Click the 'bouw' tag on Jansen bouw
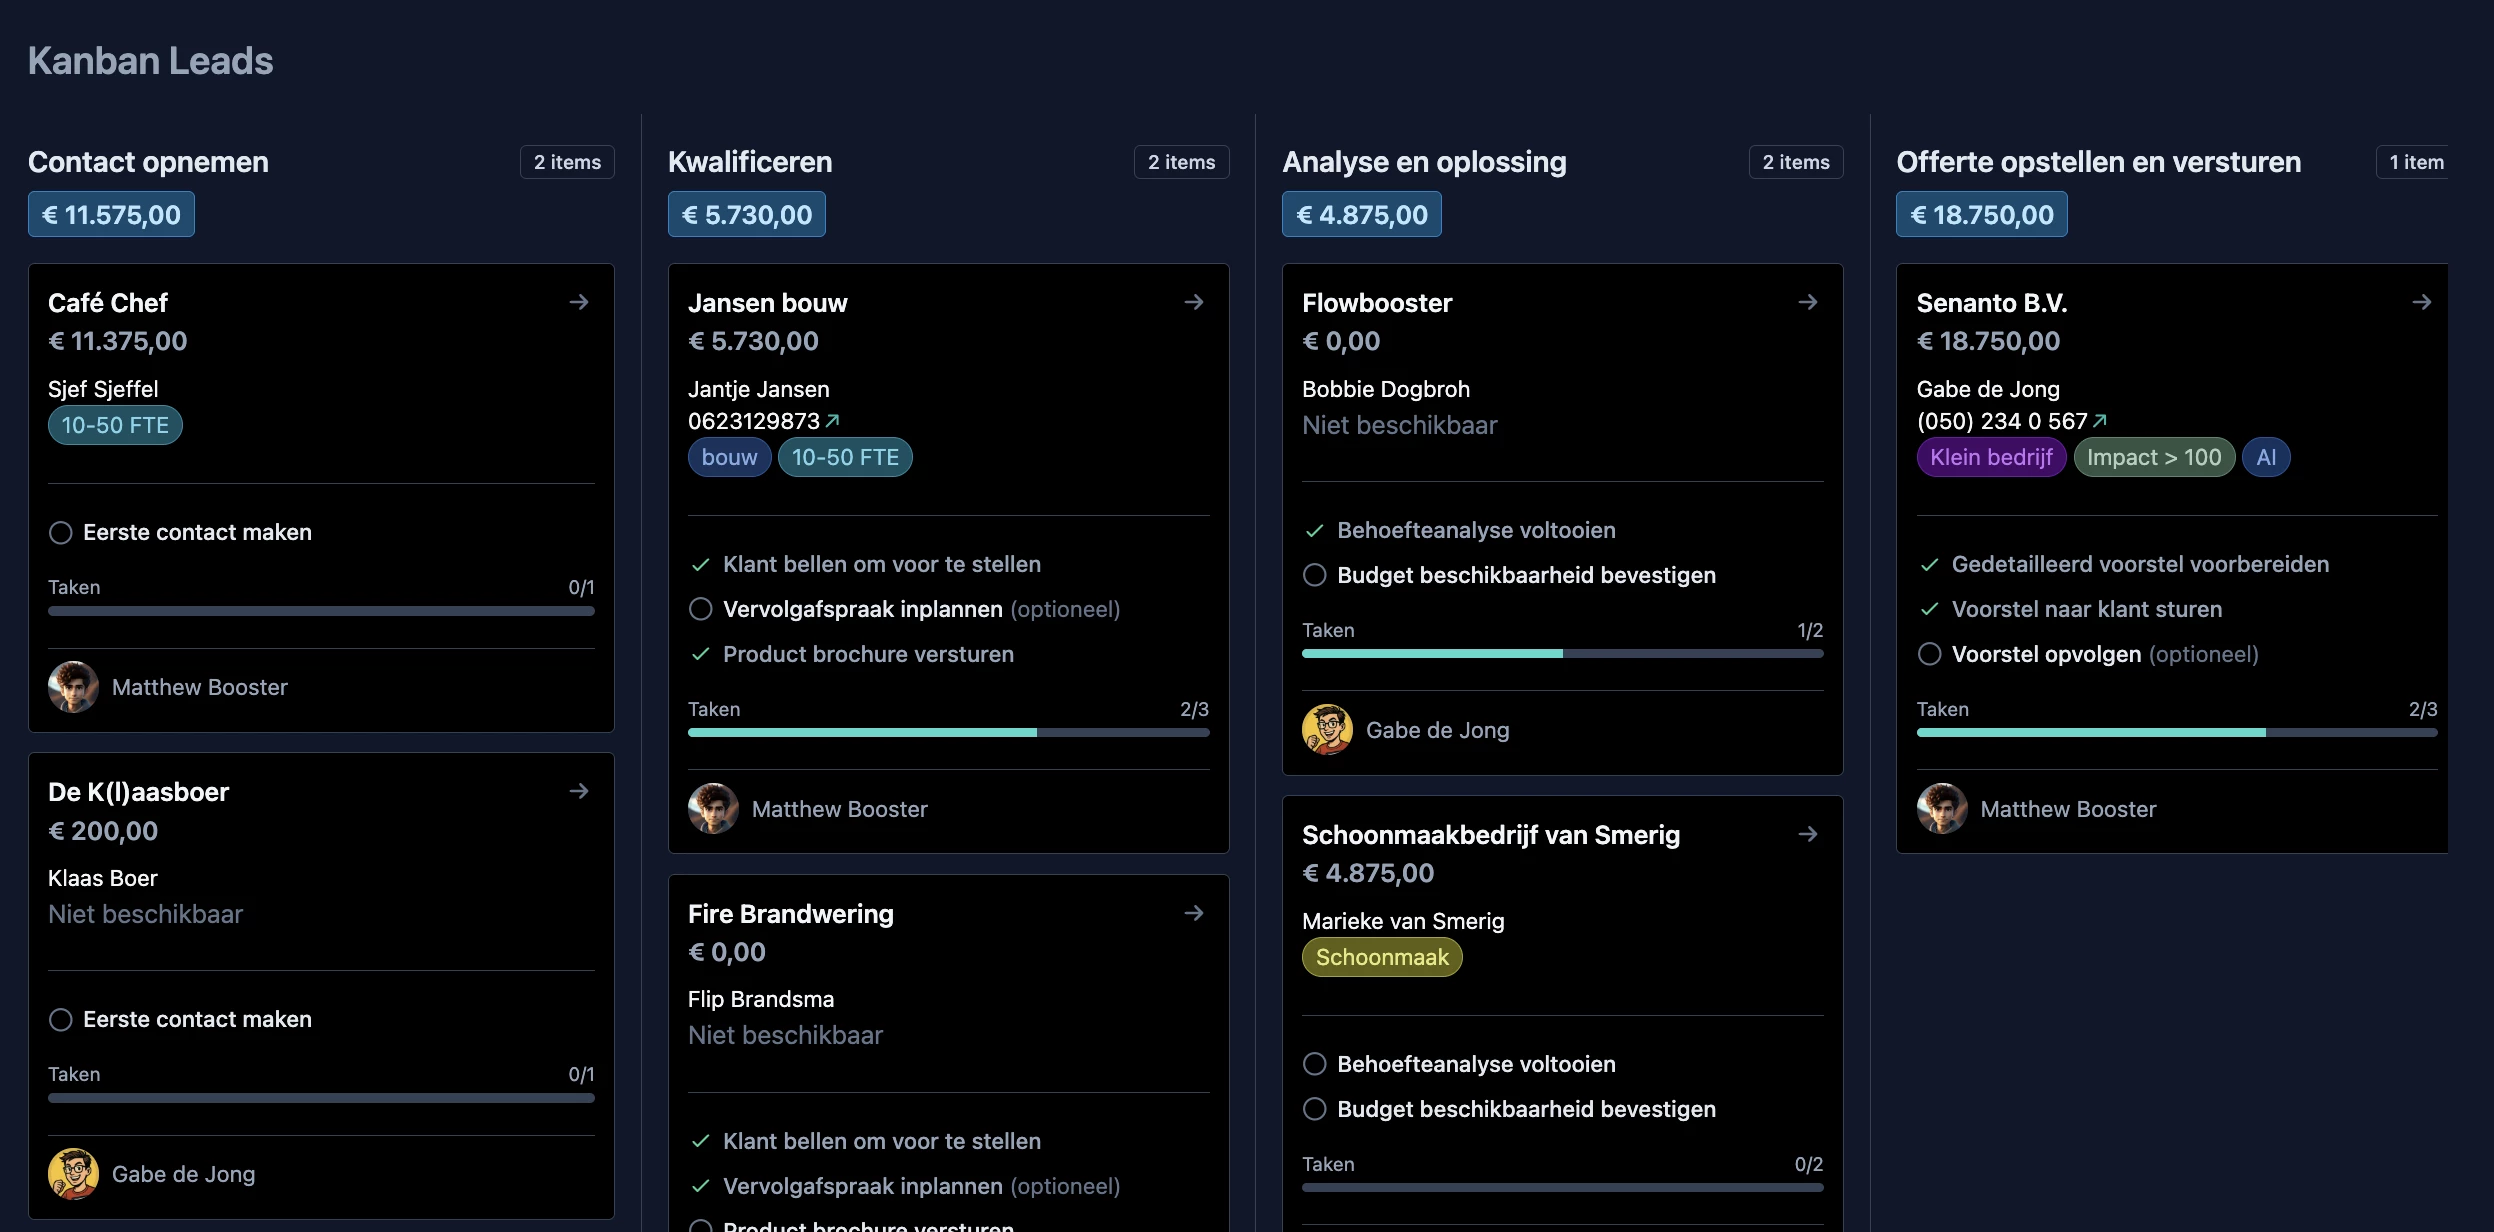Viewport: 2494px width, 1232px height. [730, 457]
